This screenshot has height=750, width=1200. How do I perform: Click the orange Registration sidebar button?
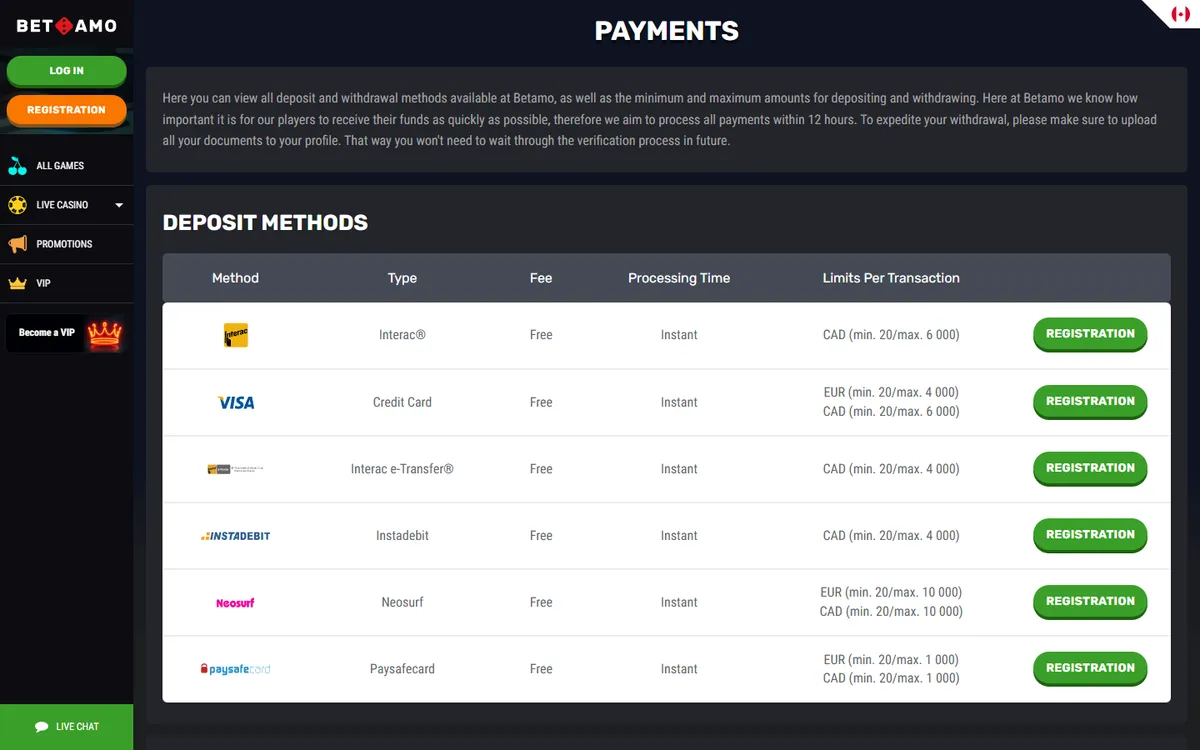(x=66, y=110)
